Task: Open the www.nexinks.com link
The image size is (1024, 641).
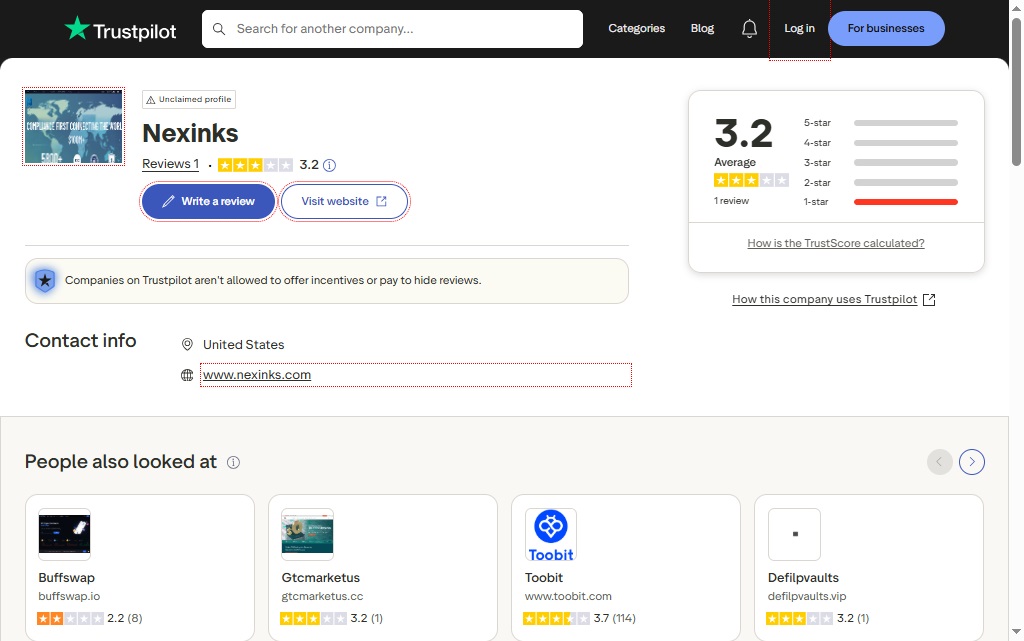Action: [x=257, y=375]
